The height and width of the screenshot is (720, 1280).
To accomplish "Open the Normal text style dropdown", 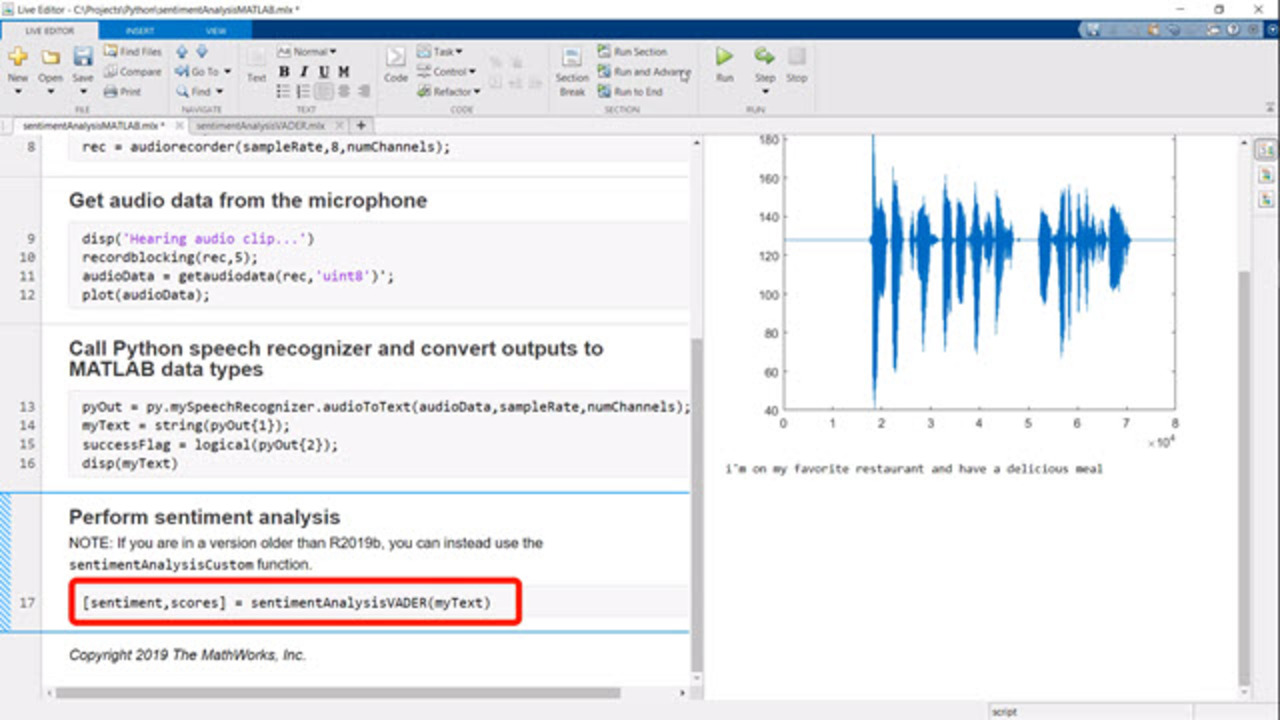I will click(313, 52).
